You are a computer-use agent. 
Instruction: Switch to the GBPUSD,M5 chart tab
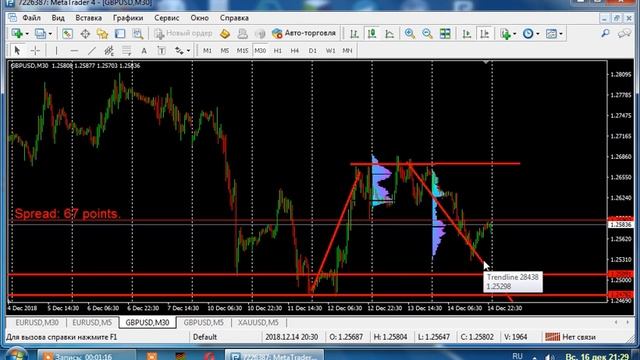[203, 322]
